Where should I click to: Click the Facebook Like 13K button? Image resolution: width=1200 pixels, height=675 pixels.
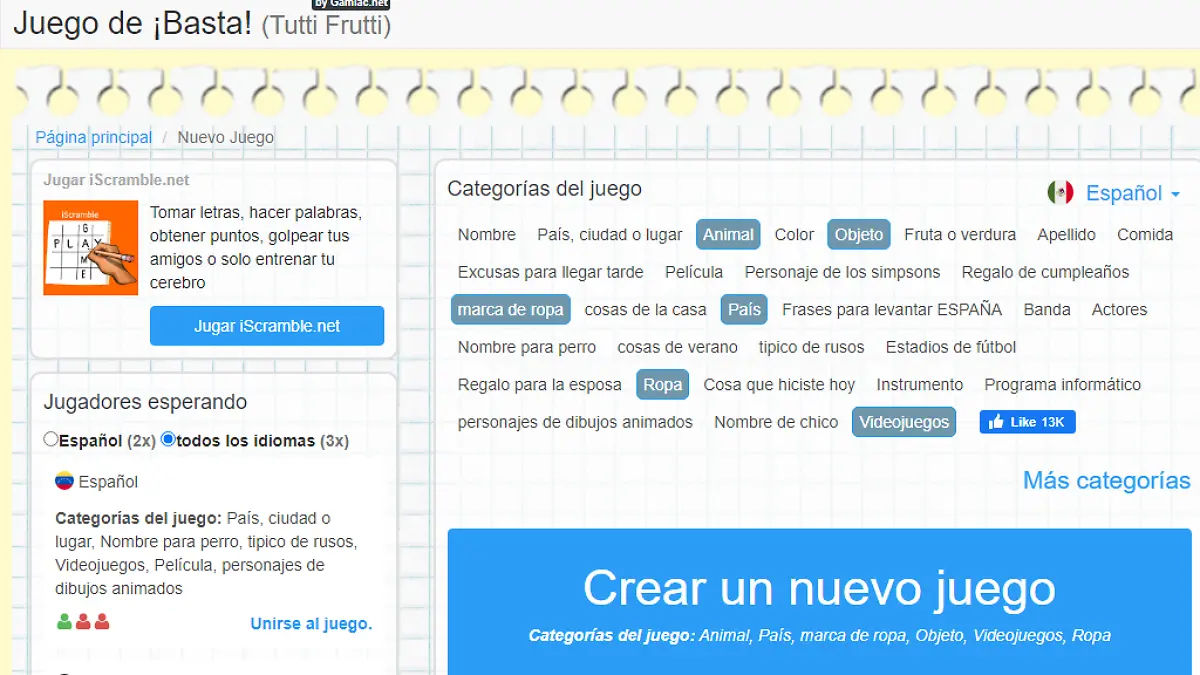point(1027,422)
